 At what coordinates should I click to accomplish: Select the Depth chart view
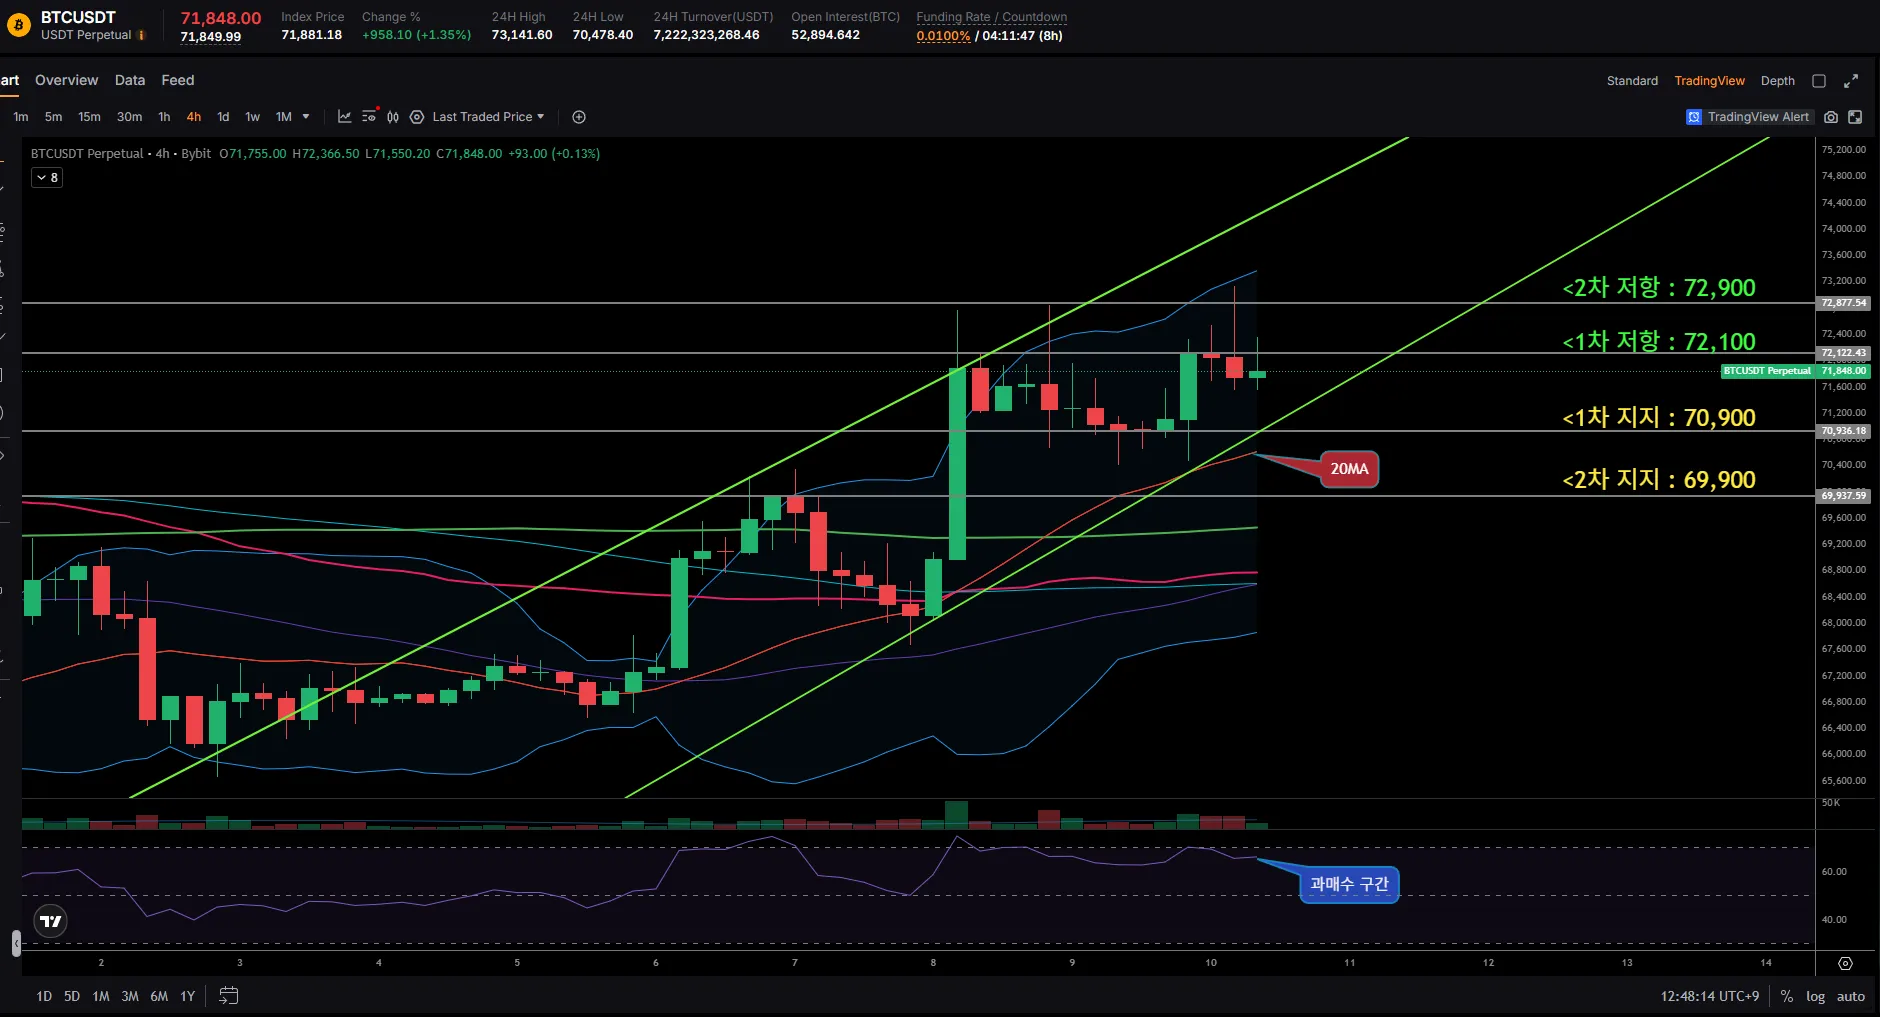[1777, 81]
